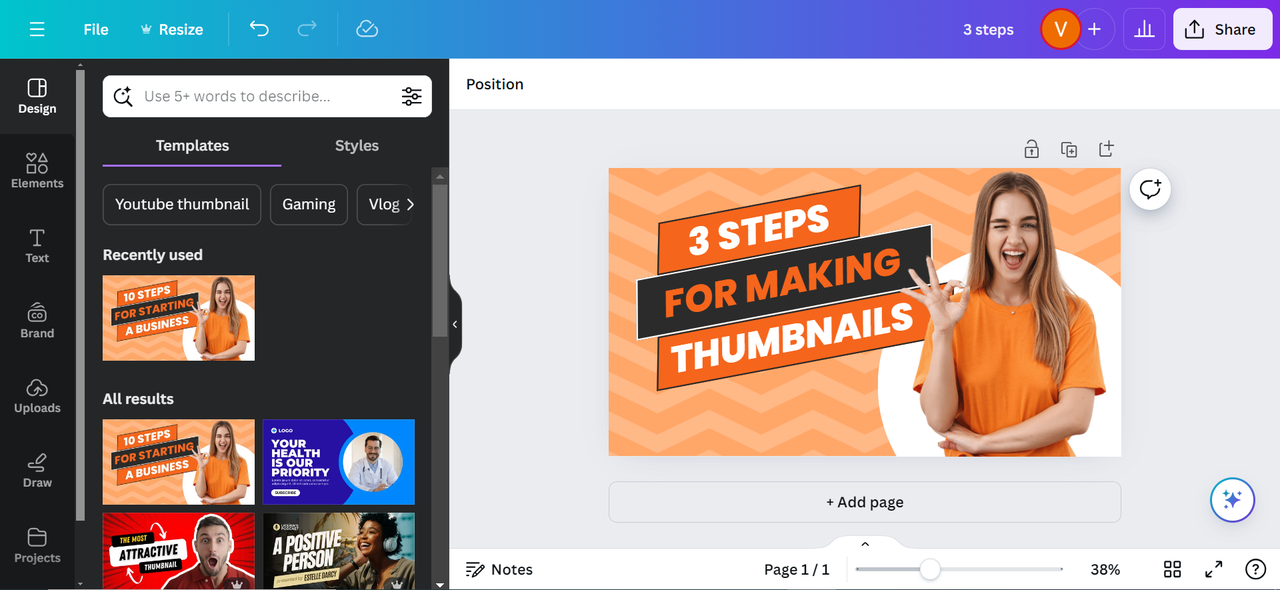Undo the last action

pos(259,29)
